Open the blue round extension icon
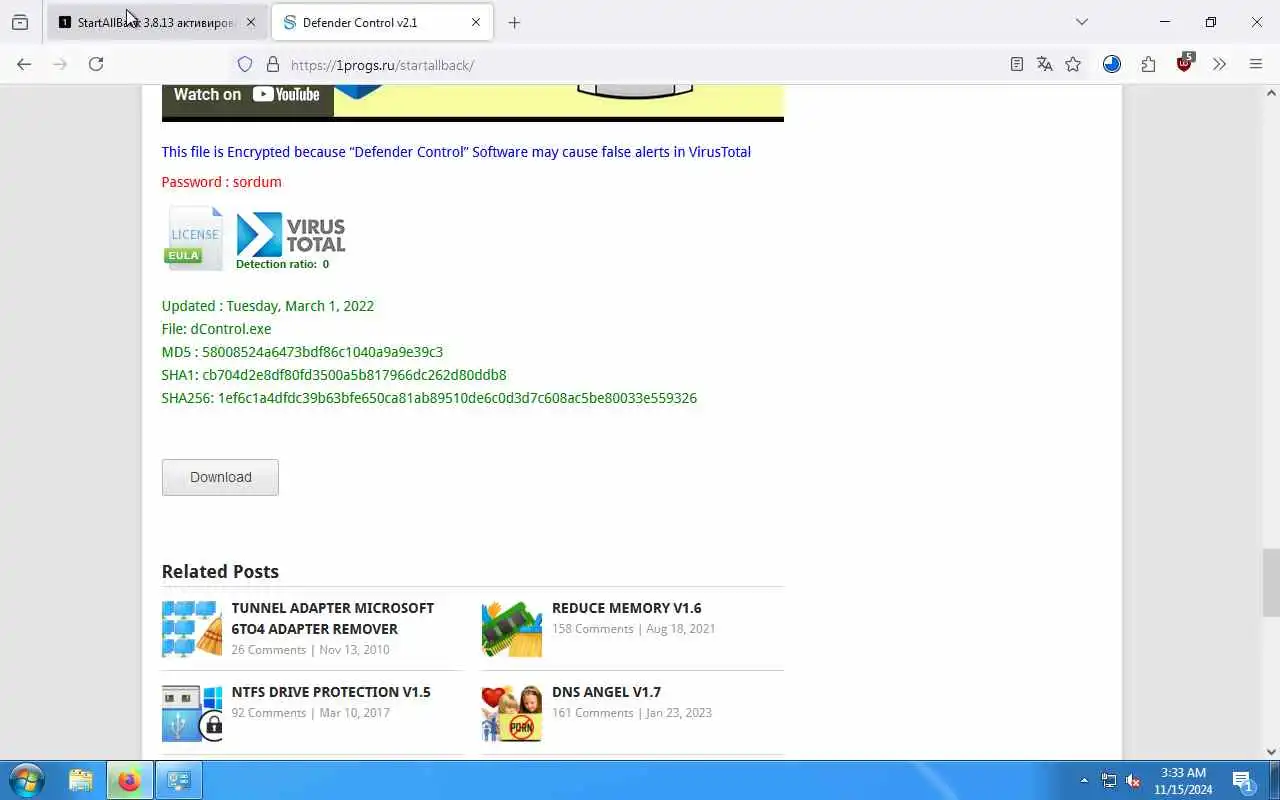This screenshot has width=1280, height=800. click(1112, 64)
